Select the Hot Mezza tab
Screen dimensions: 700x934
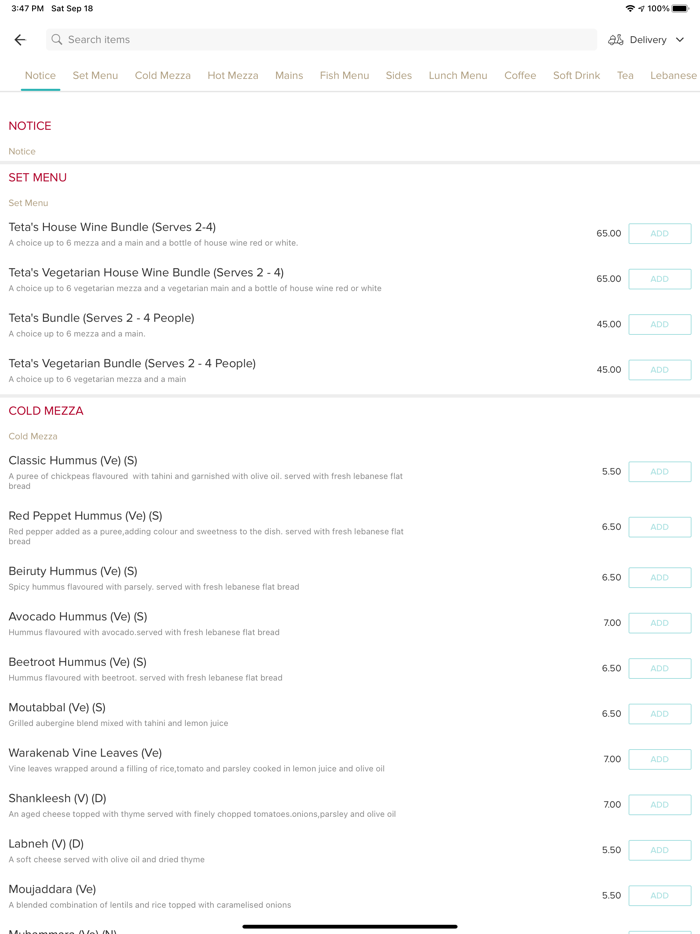click(x=233, y=75)
